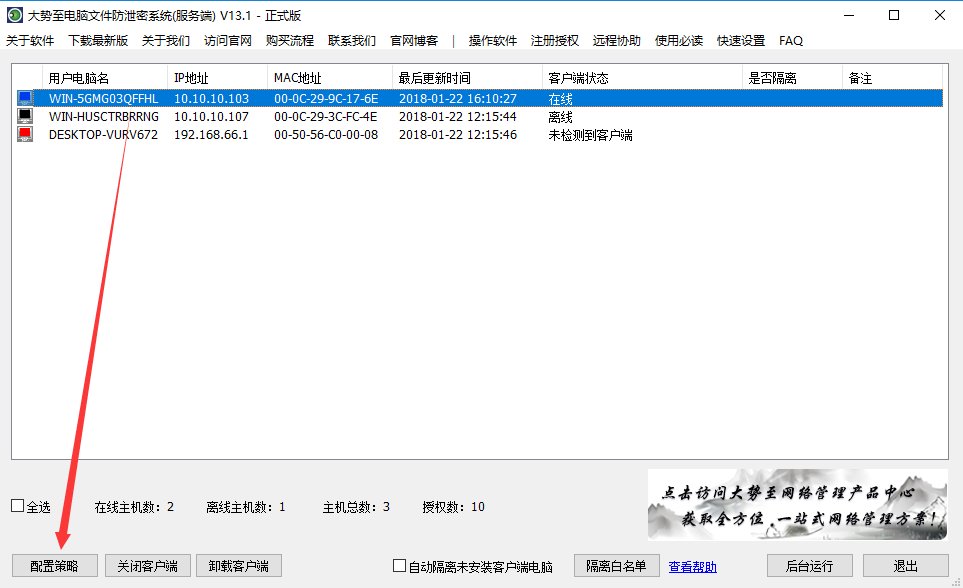This screenshot has height=588, width=963.
Task: Open the 关于软件 menu
Action: pos(30,41)
